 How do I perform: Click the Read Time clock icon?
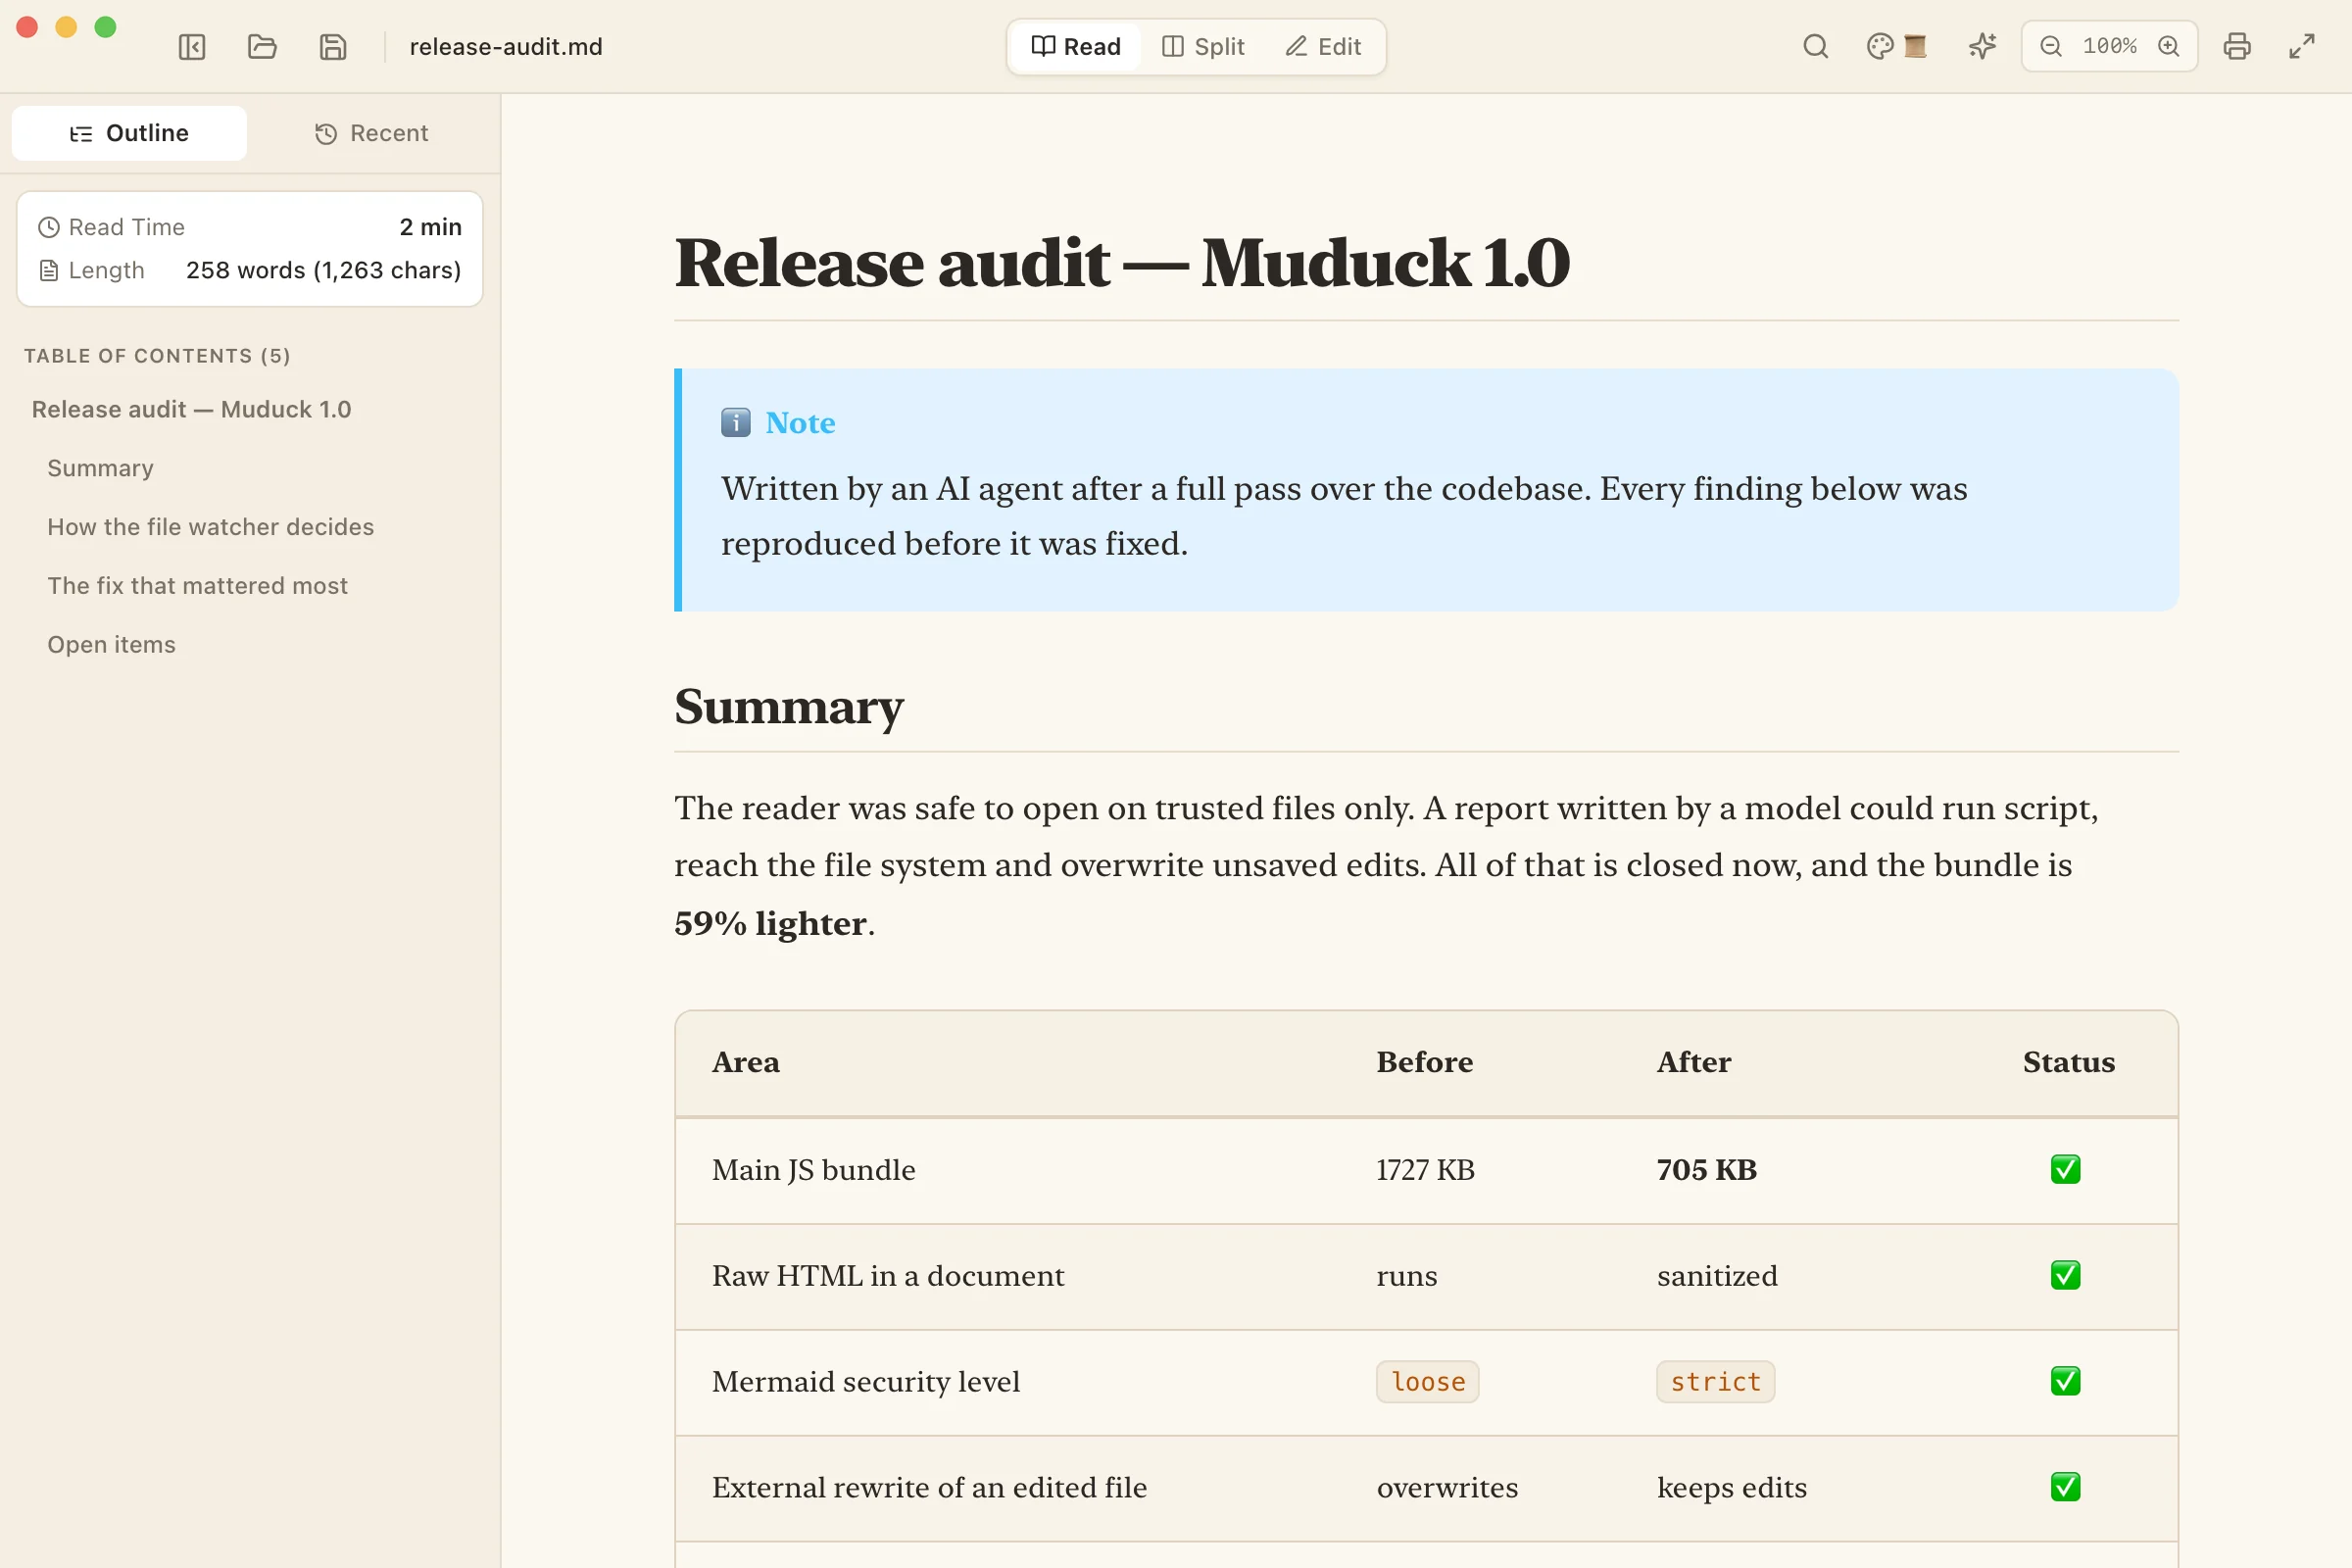(48, 227)
